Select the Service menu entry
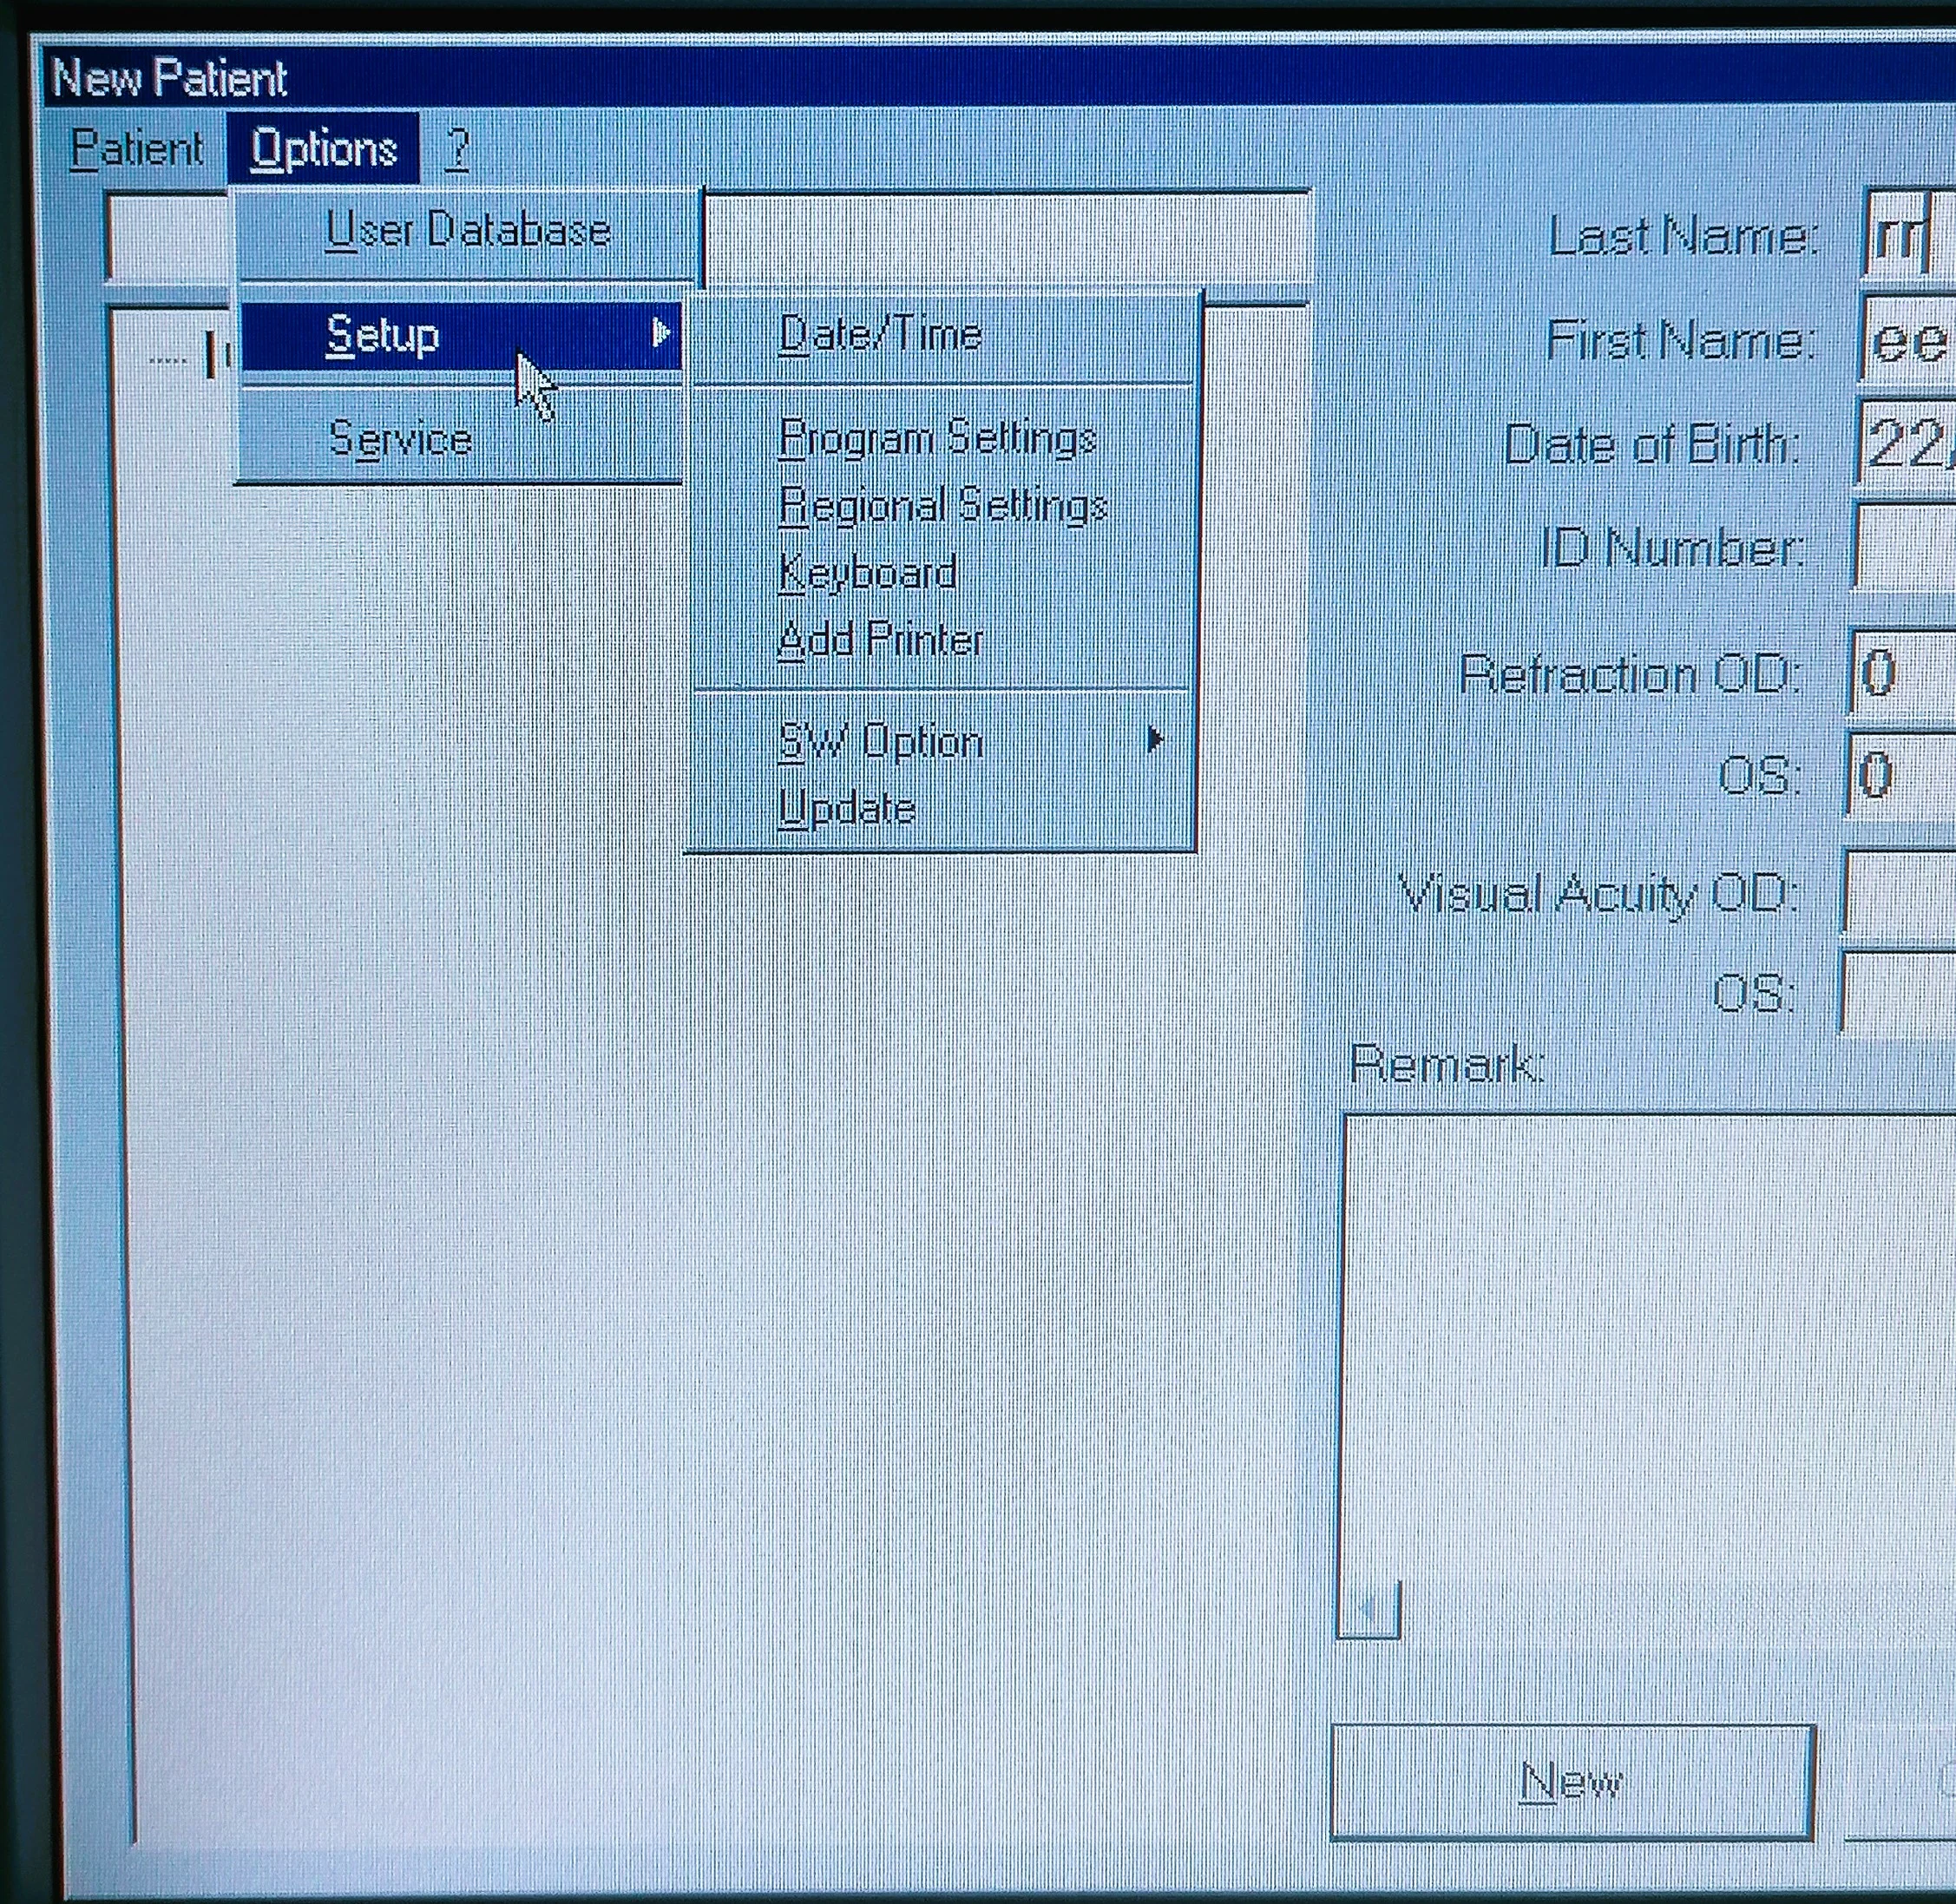Image resolution: width=1956 pixels, height=1904 pixels. [462, 437]
